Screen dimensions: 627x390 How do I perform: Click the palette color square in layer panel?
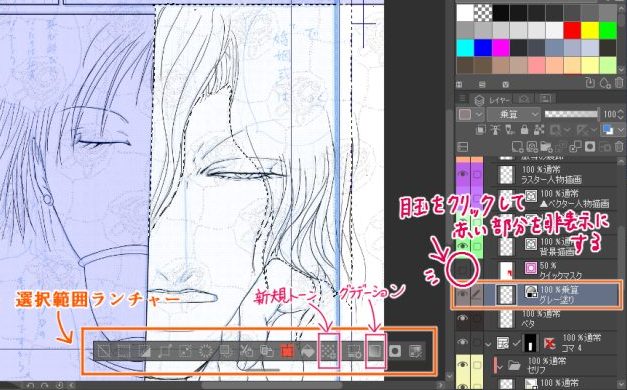tap(465, 115)
